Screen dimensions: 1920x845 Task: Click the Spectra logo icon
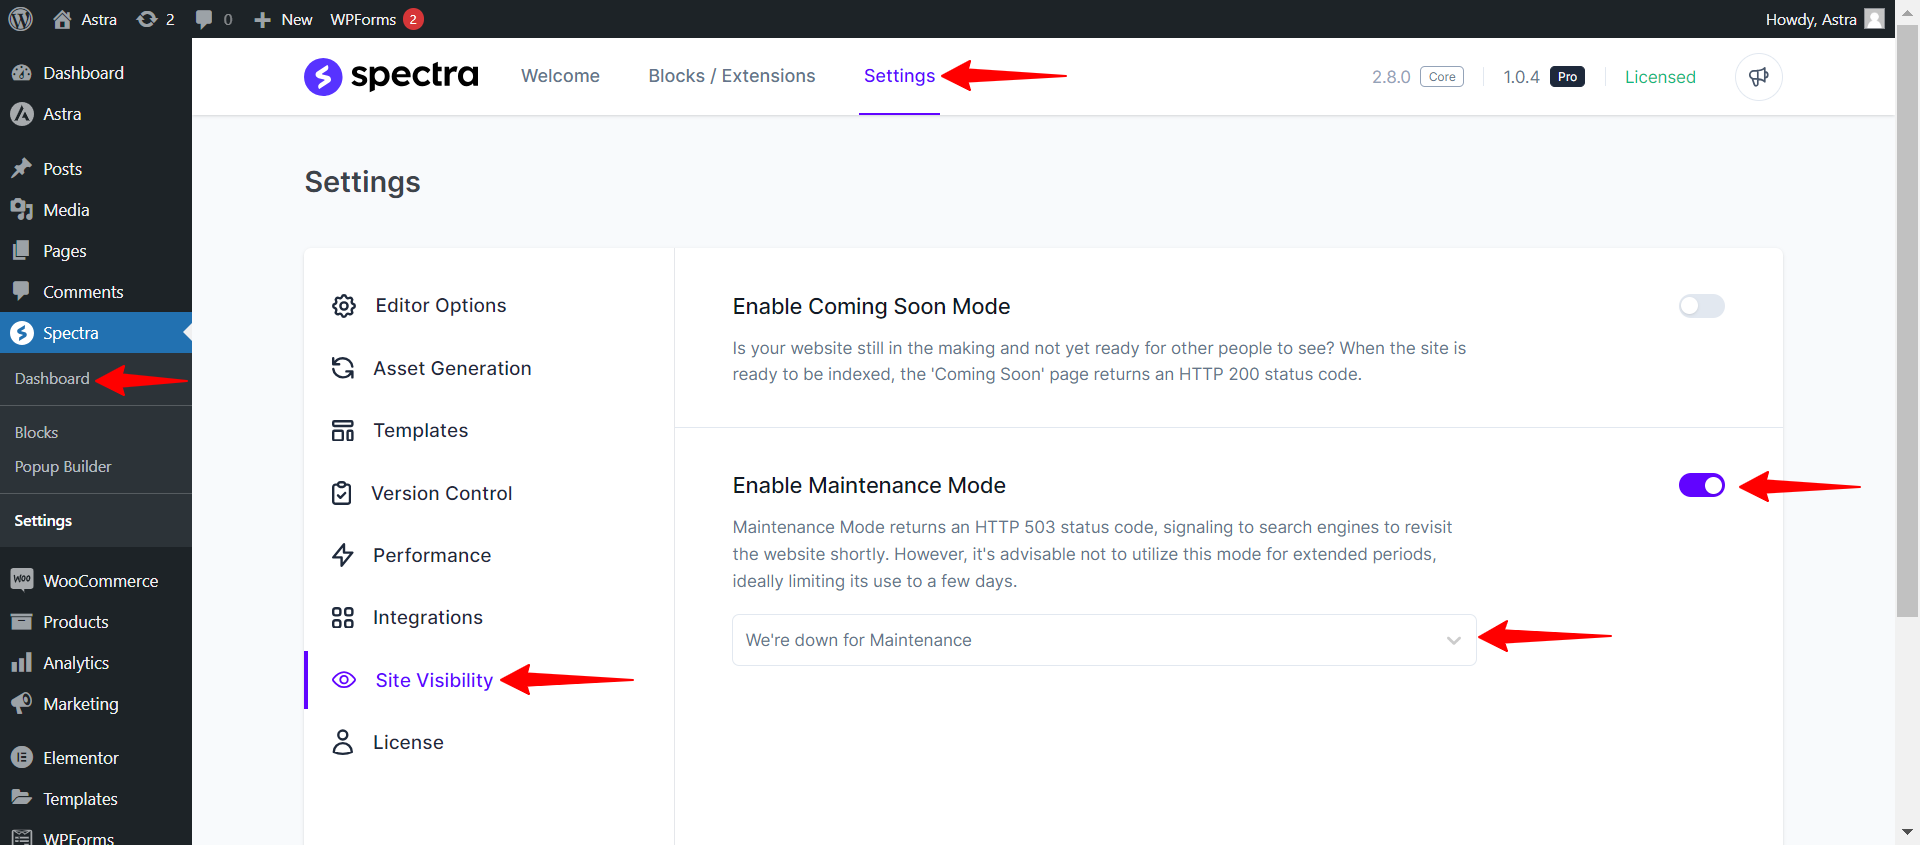tap(323, 77)
